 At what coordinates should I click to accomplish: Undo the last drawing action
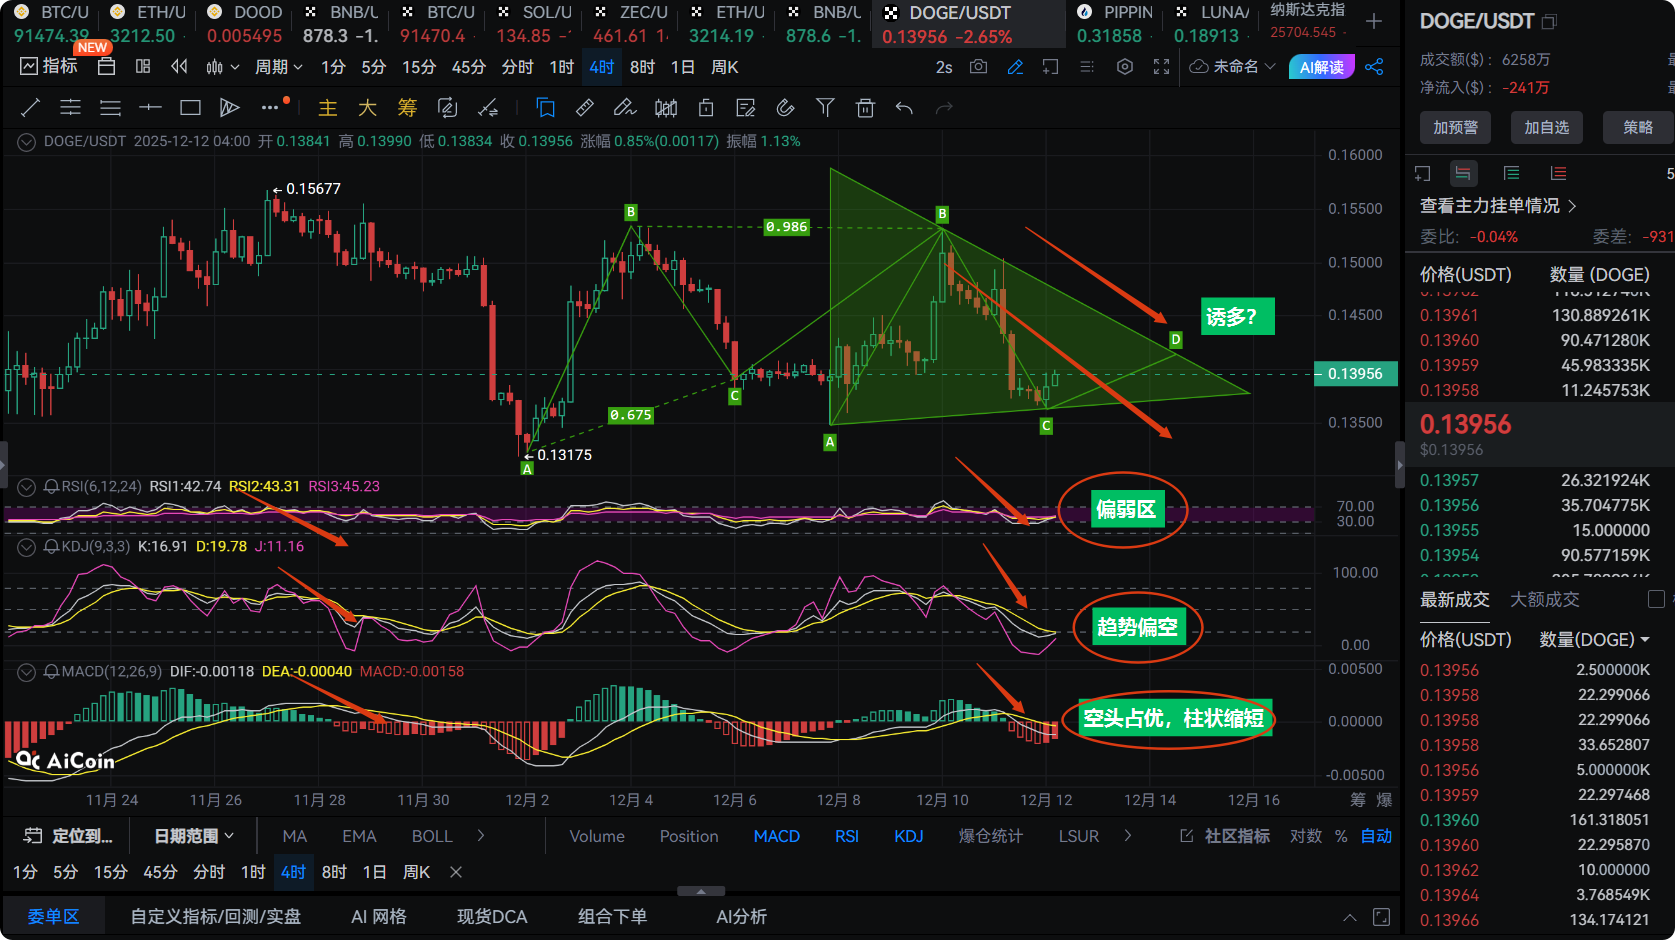tap(904, 108)
